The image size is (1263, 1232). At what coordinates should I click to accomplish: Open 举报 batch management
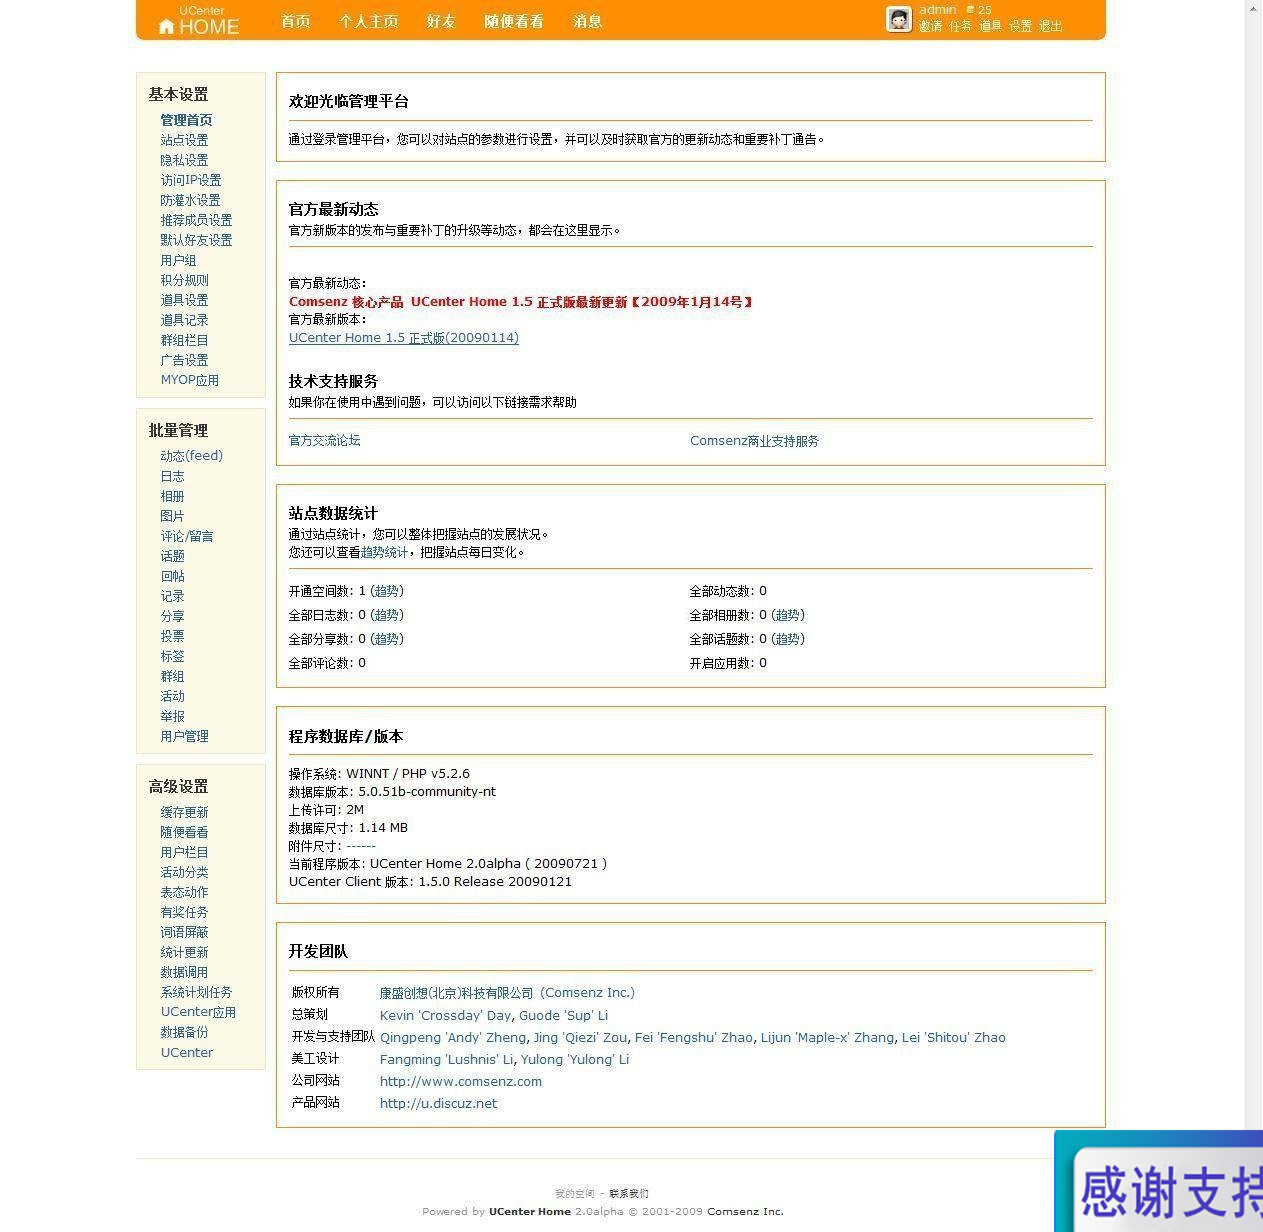coord(172,716)
